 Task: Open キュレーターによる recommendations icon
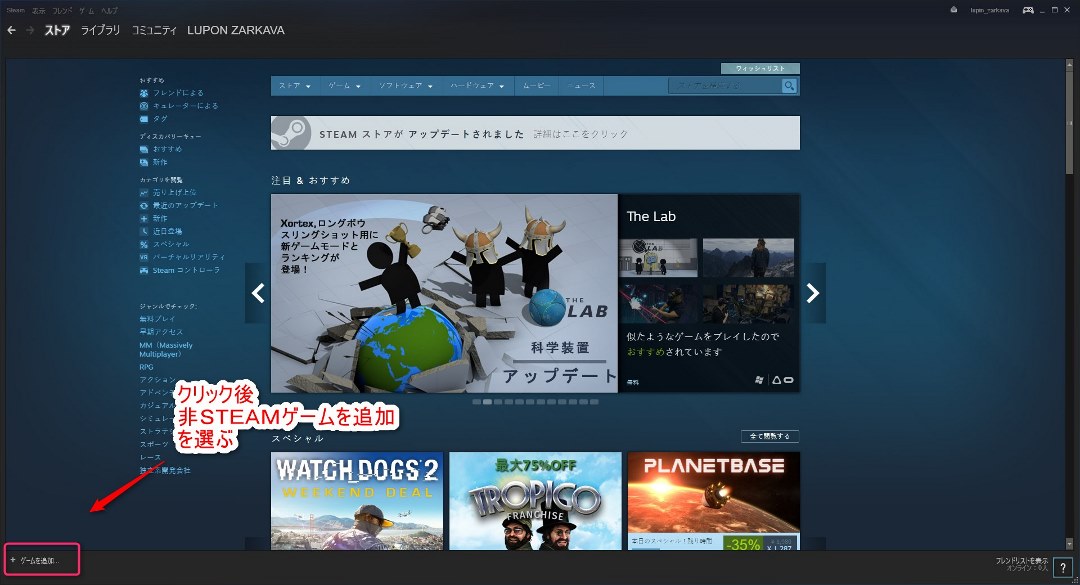pyautogui.click(x=144, y=106)
